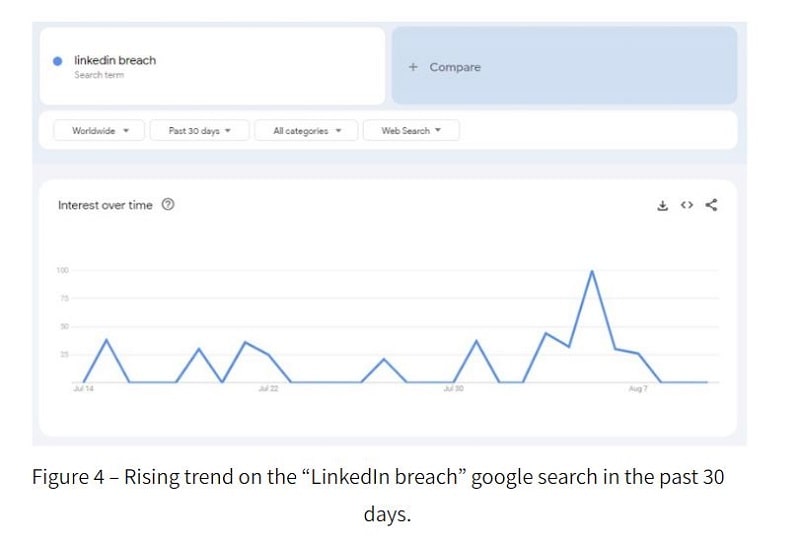
Task: Click the Jul 30 axis label
Action: pyautogui.click(x=454, y=389)
